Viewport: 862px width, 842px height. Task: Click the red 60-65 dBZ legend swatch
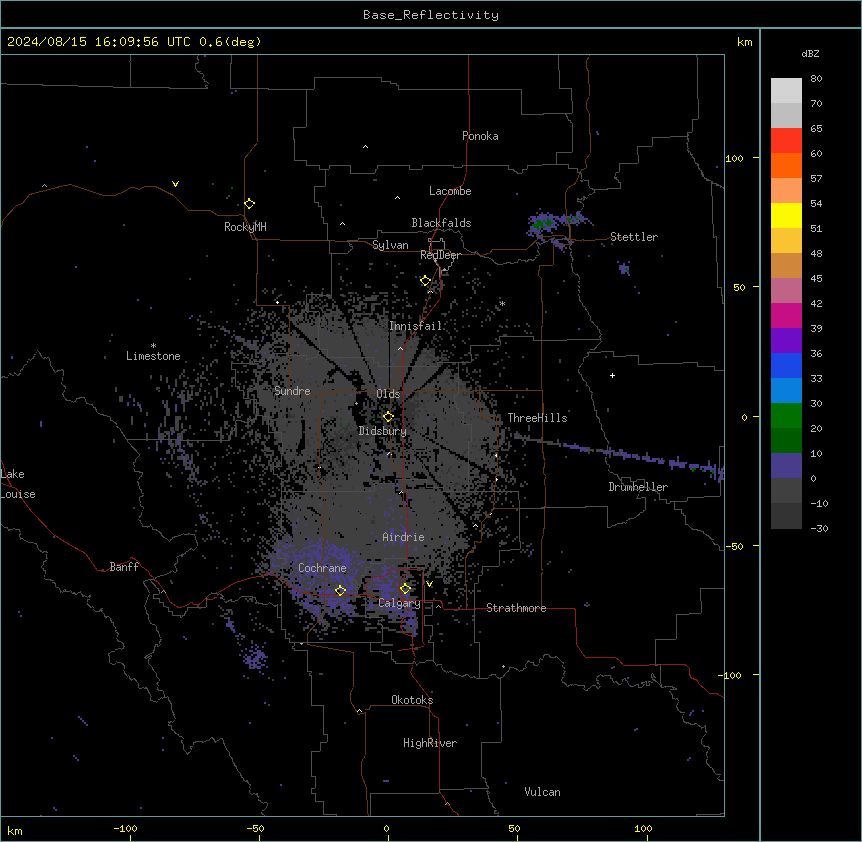point(786,141)
